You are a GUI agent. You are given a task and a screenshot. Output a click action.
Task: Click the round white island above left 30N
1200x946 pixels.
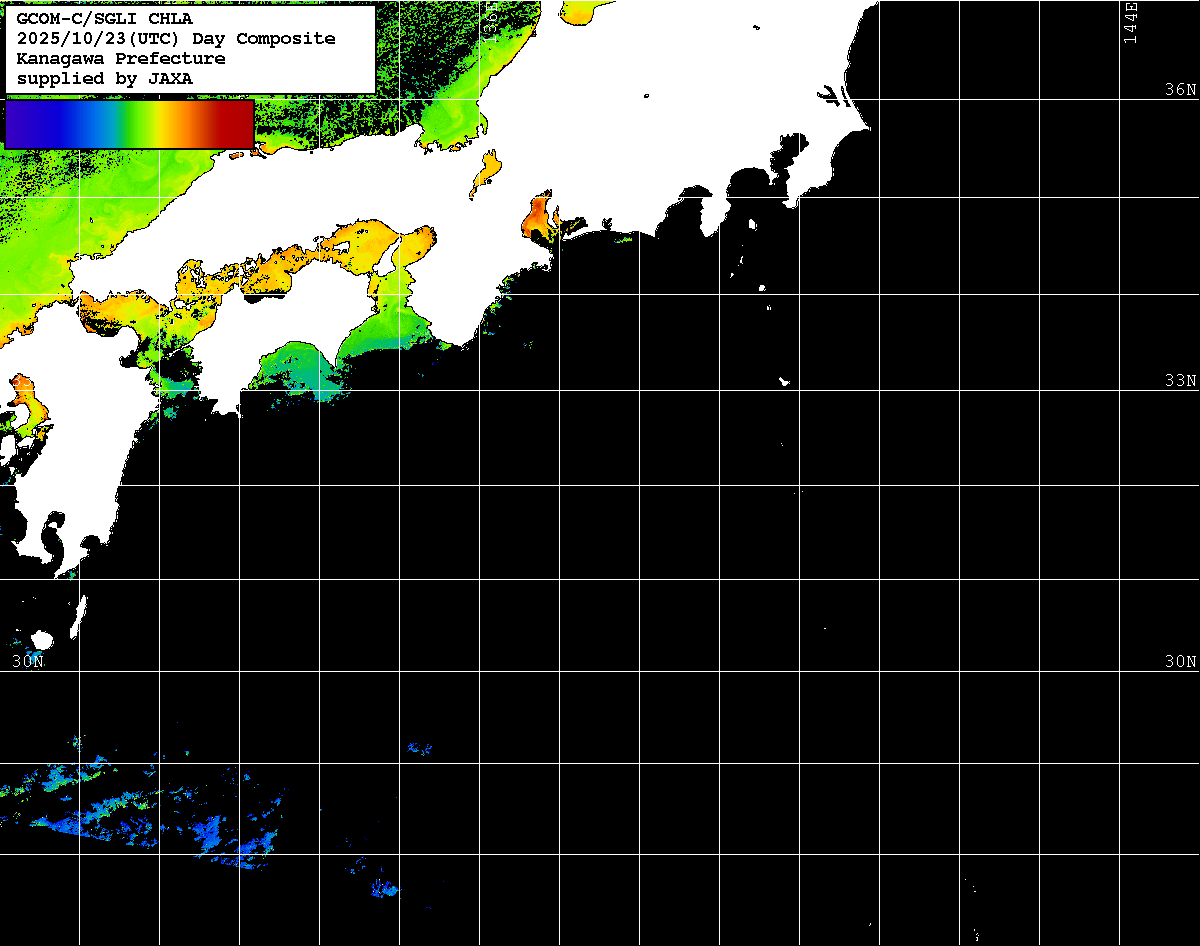[42, 640]
